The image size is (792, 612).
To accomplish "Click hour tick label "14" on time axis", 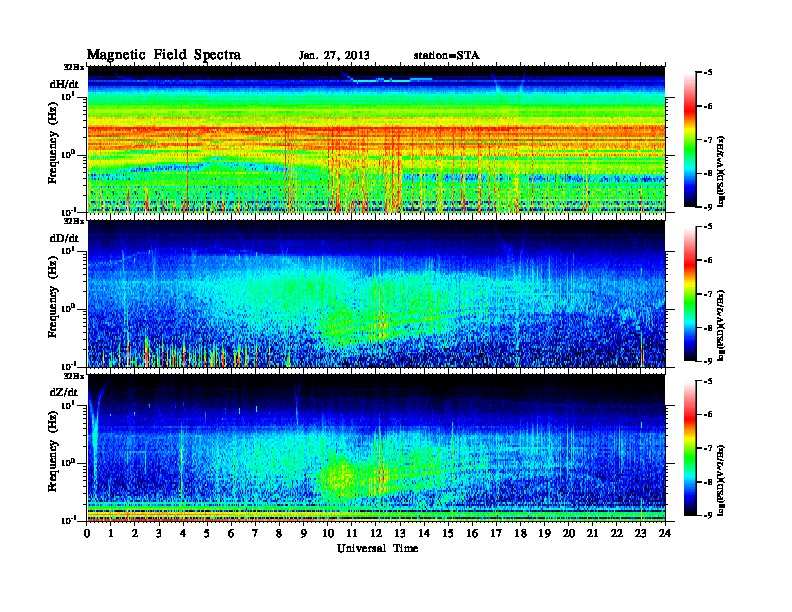I will coord(424,533).
